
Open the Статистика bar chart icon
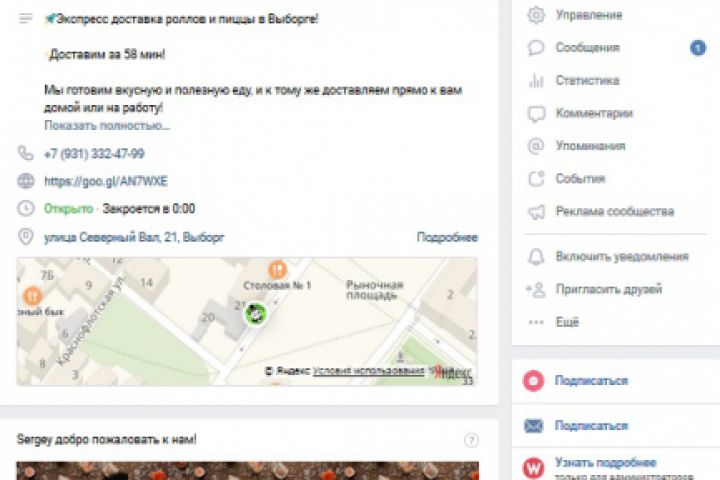click(536, 80)
